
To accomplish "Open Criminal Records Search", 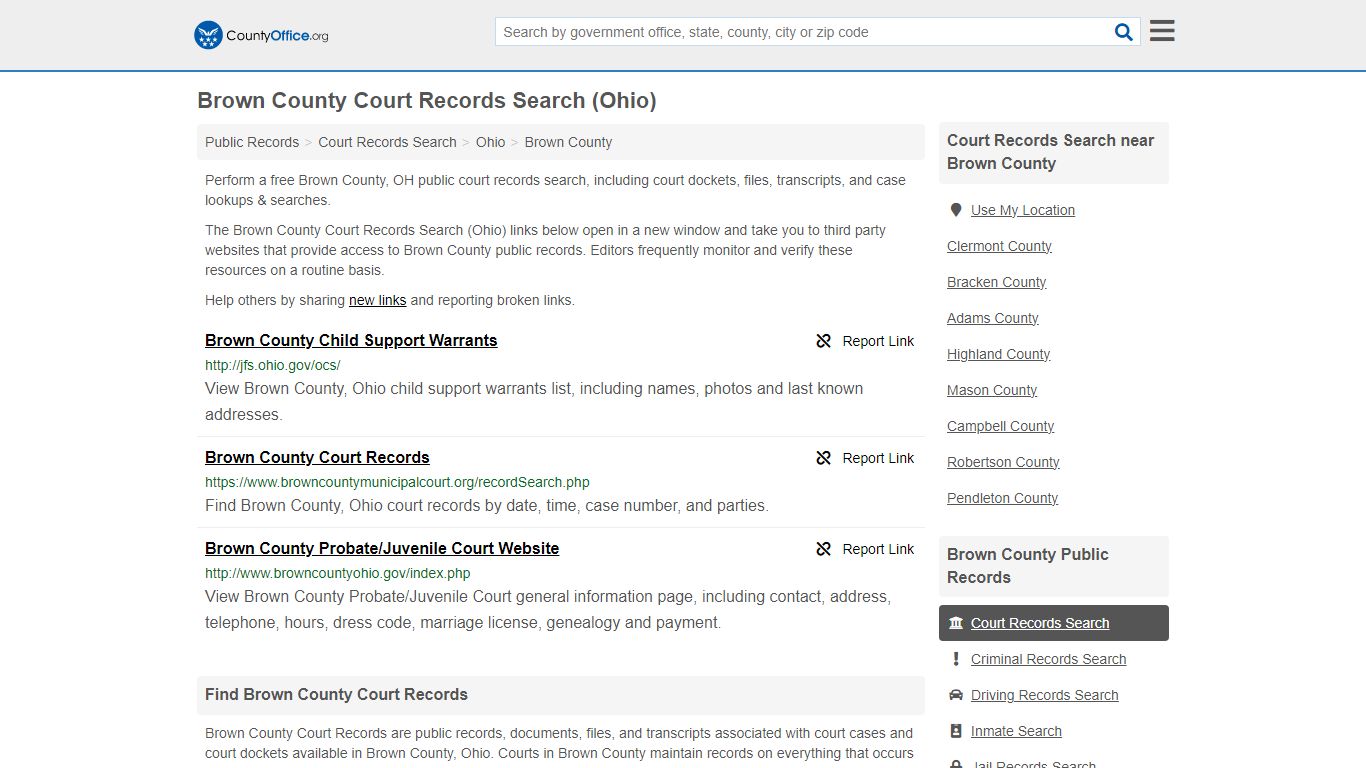I will [1048, 659].
